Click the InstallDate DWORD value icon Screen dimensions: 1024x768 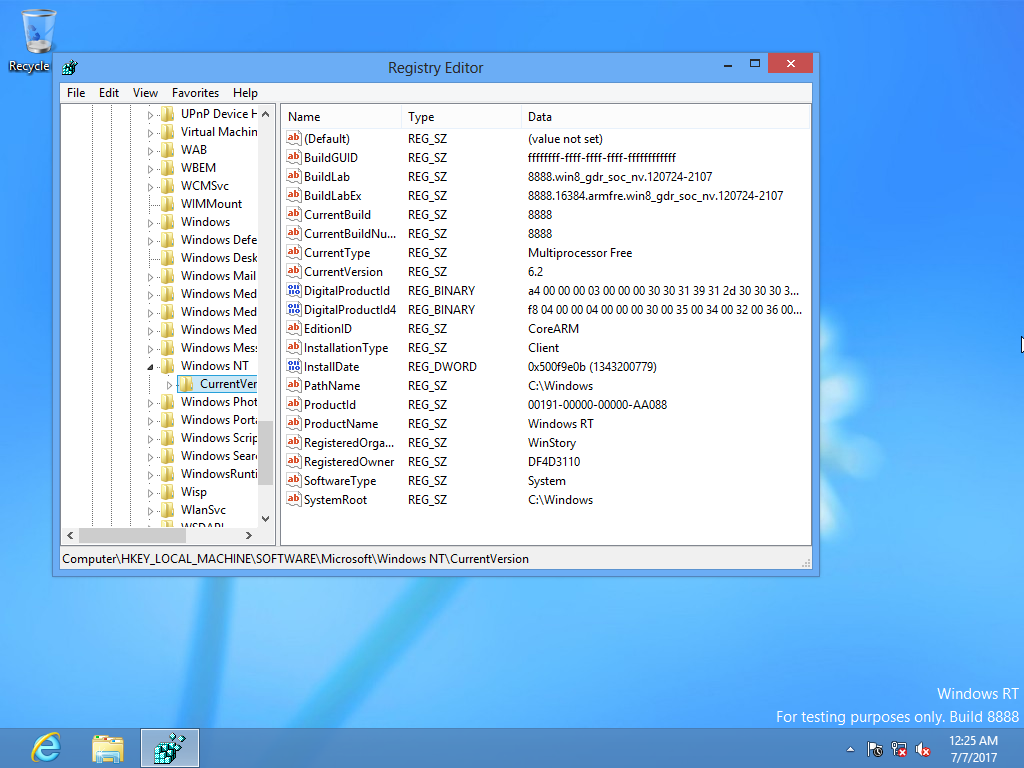point(294,367)
